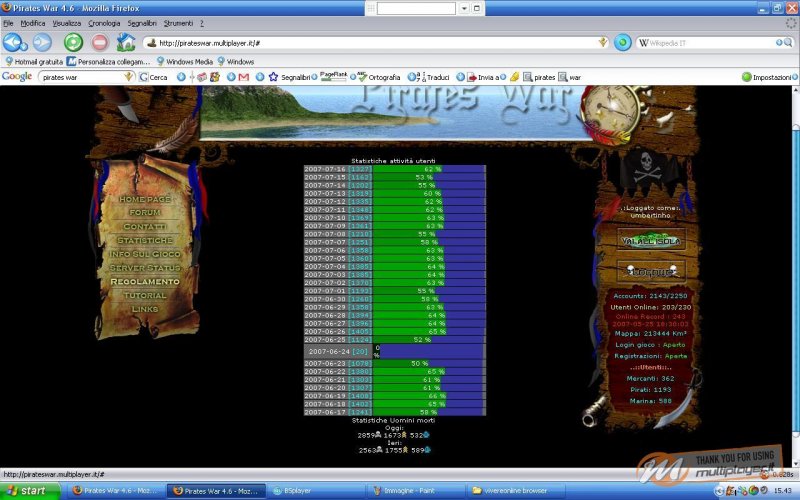The image size is (800, 500).
Task: Click the 2007-06-24 activity bar with 0 %
Action: coord(394,352)
